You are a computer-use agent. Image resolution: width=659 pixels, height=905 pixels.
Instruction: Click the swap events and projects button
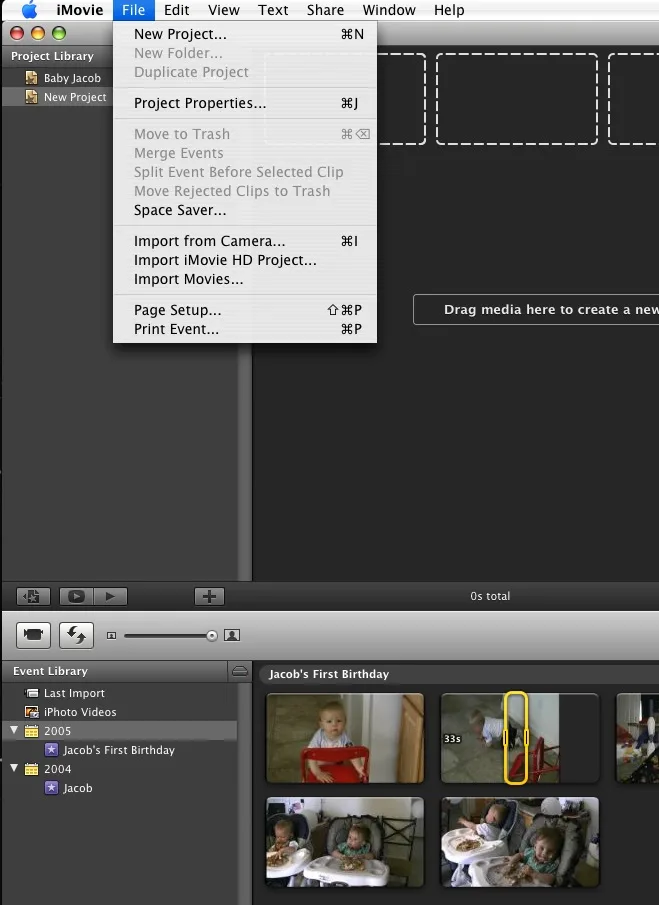tap(76, 634)
